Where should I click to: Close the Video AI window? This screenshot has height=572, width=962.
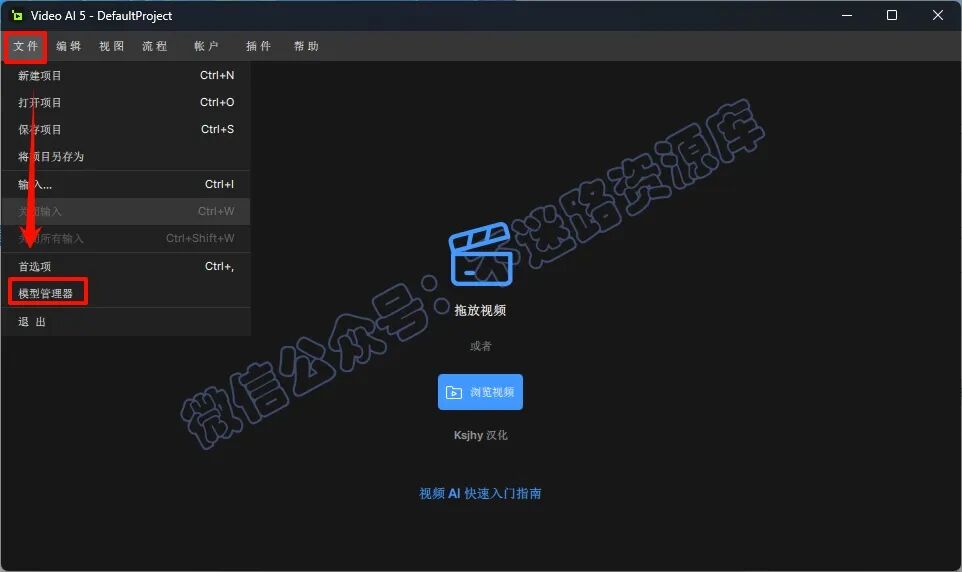937,15
